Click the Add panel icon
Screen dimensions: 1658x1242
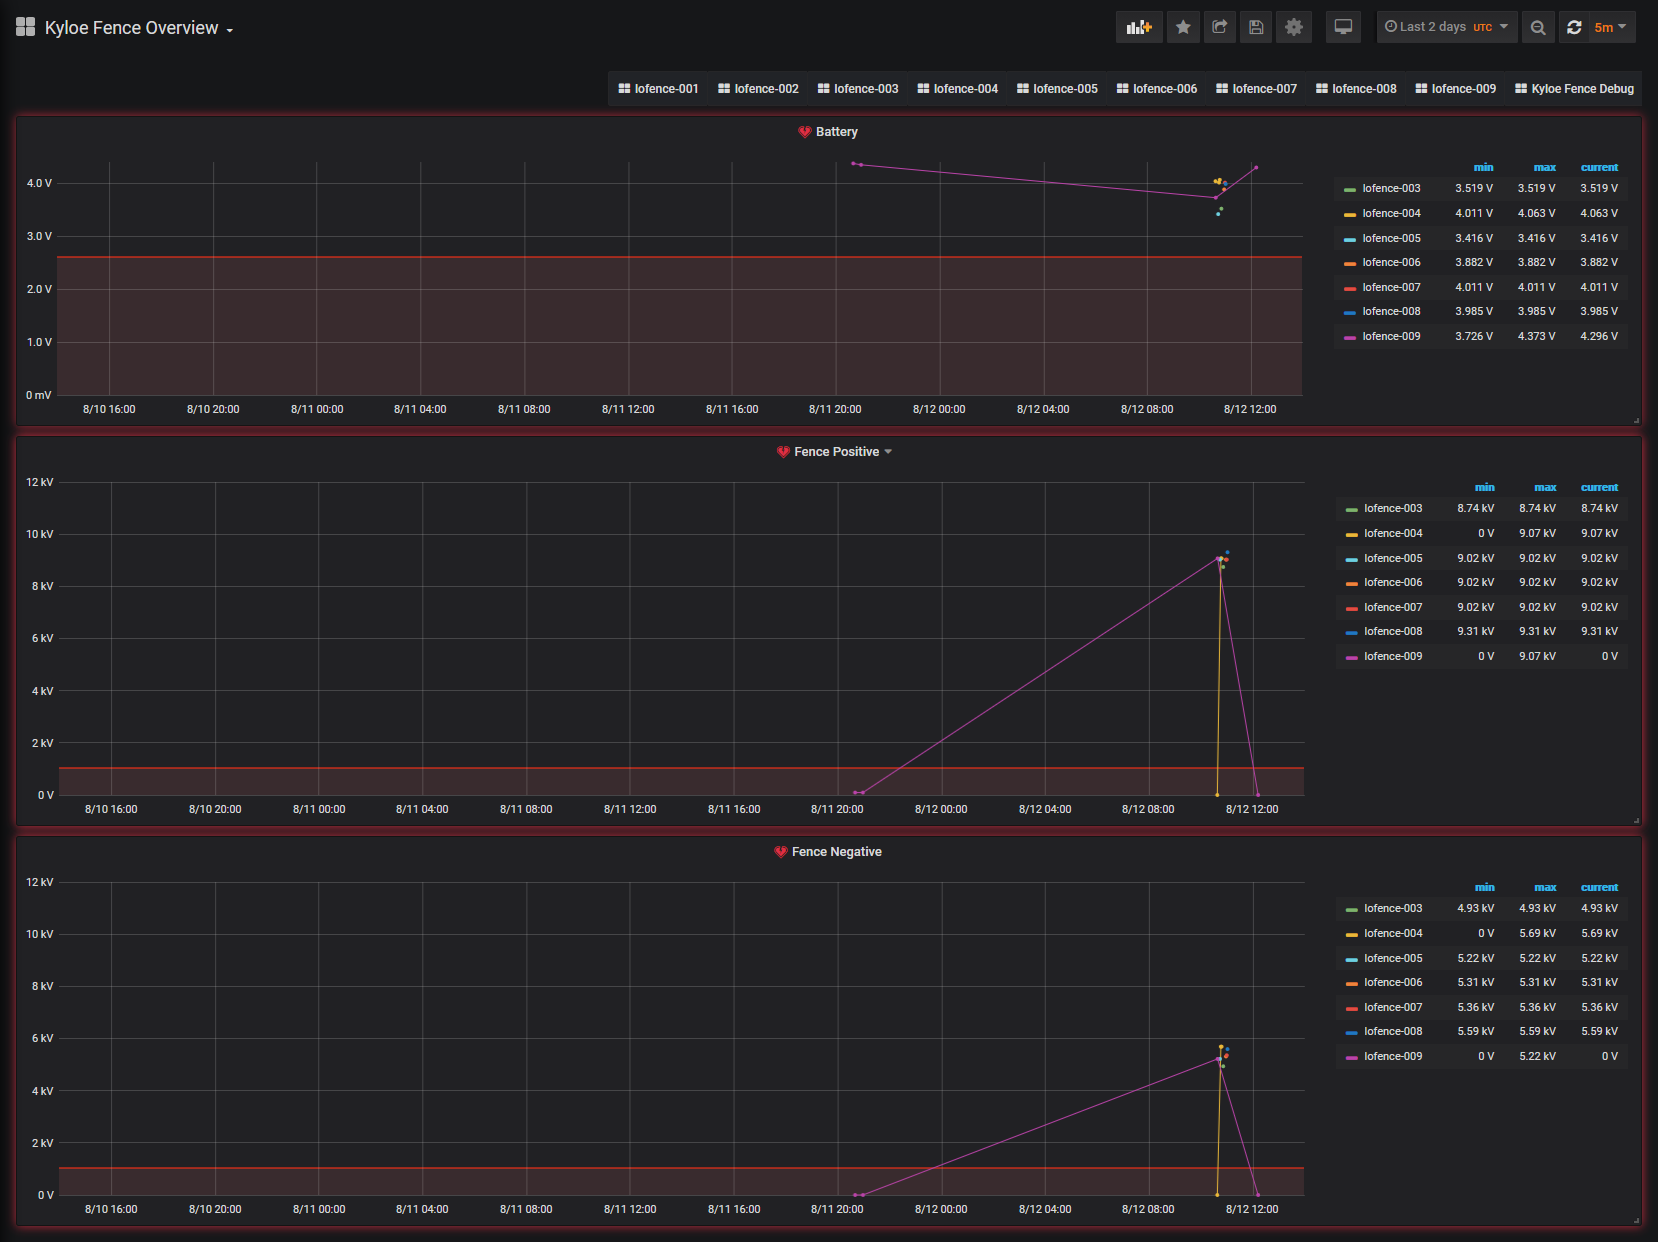[x=1139, y=27]
